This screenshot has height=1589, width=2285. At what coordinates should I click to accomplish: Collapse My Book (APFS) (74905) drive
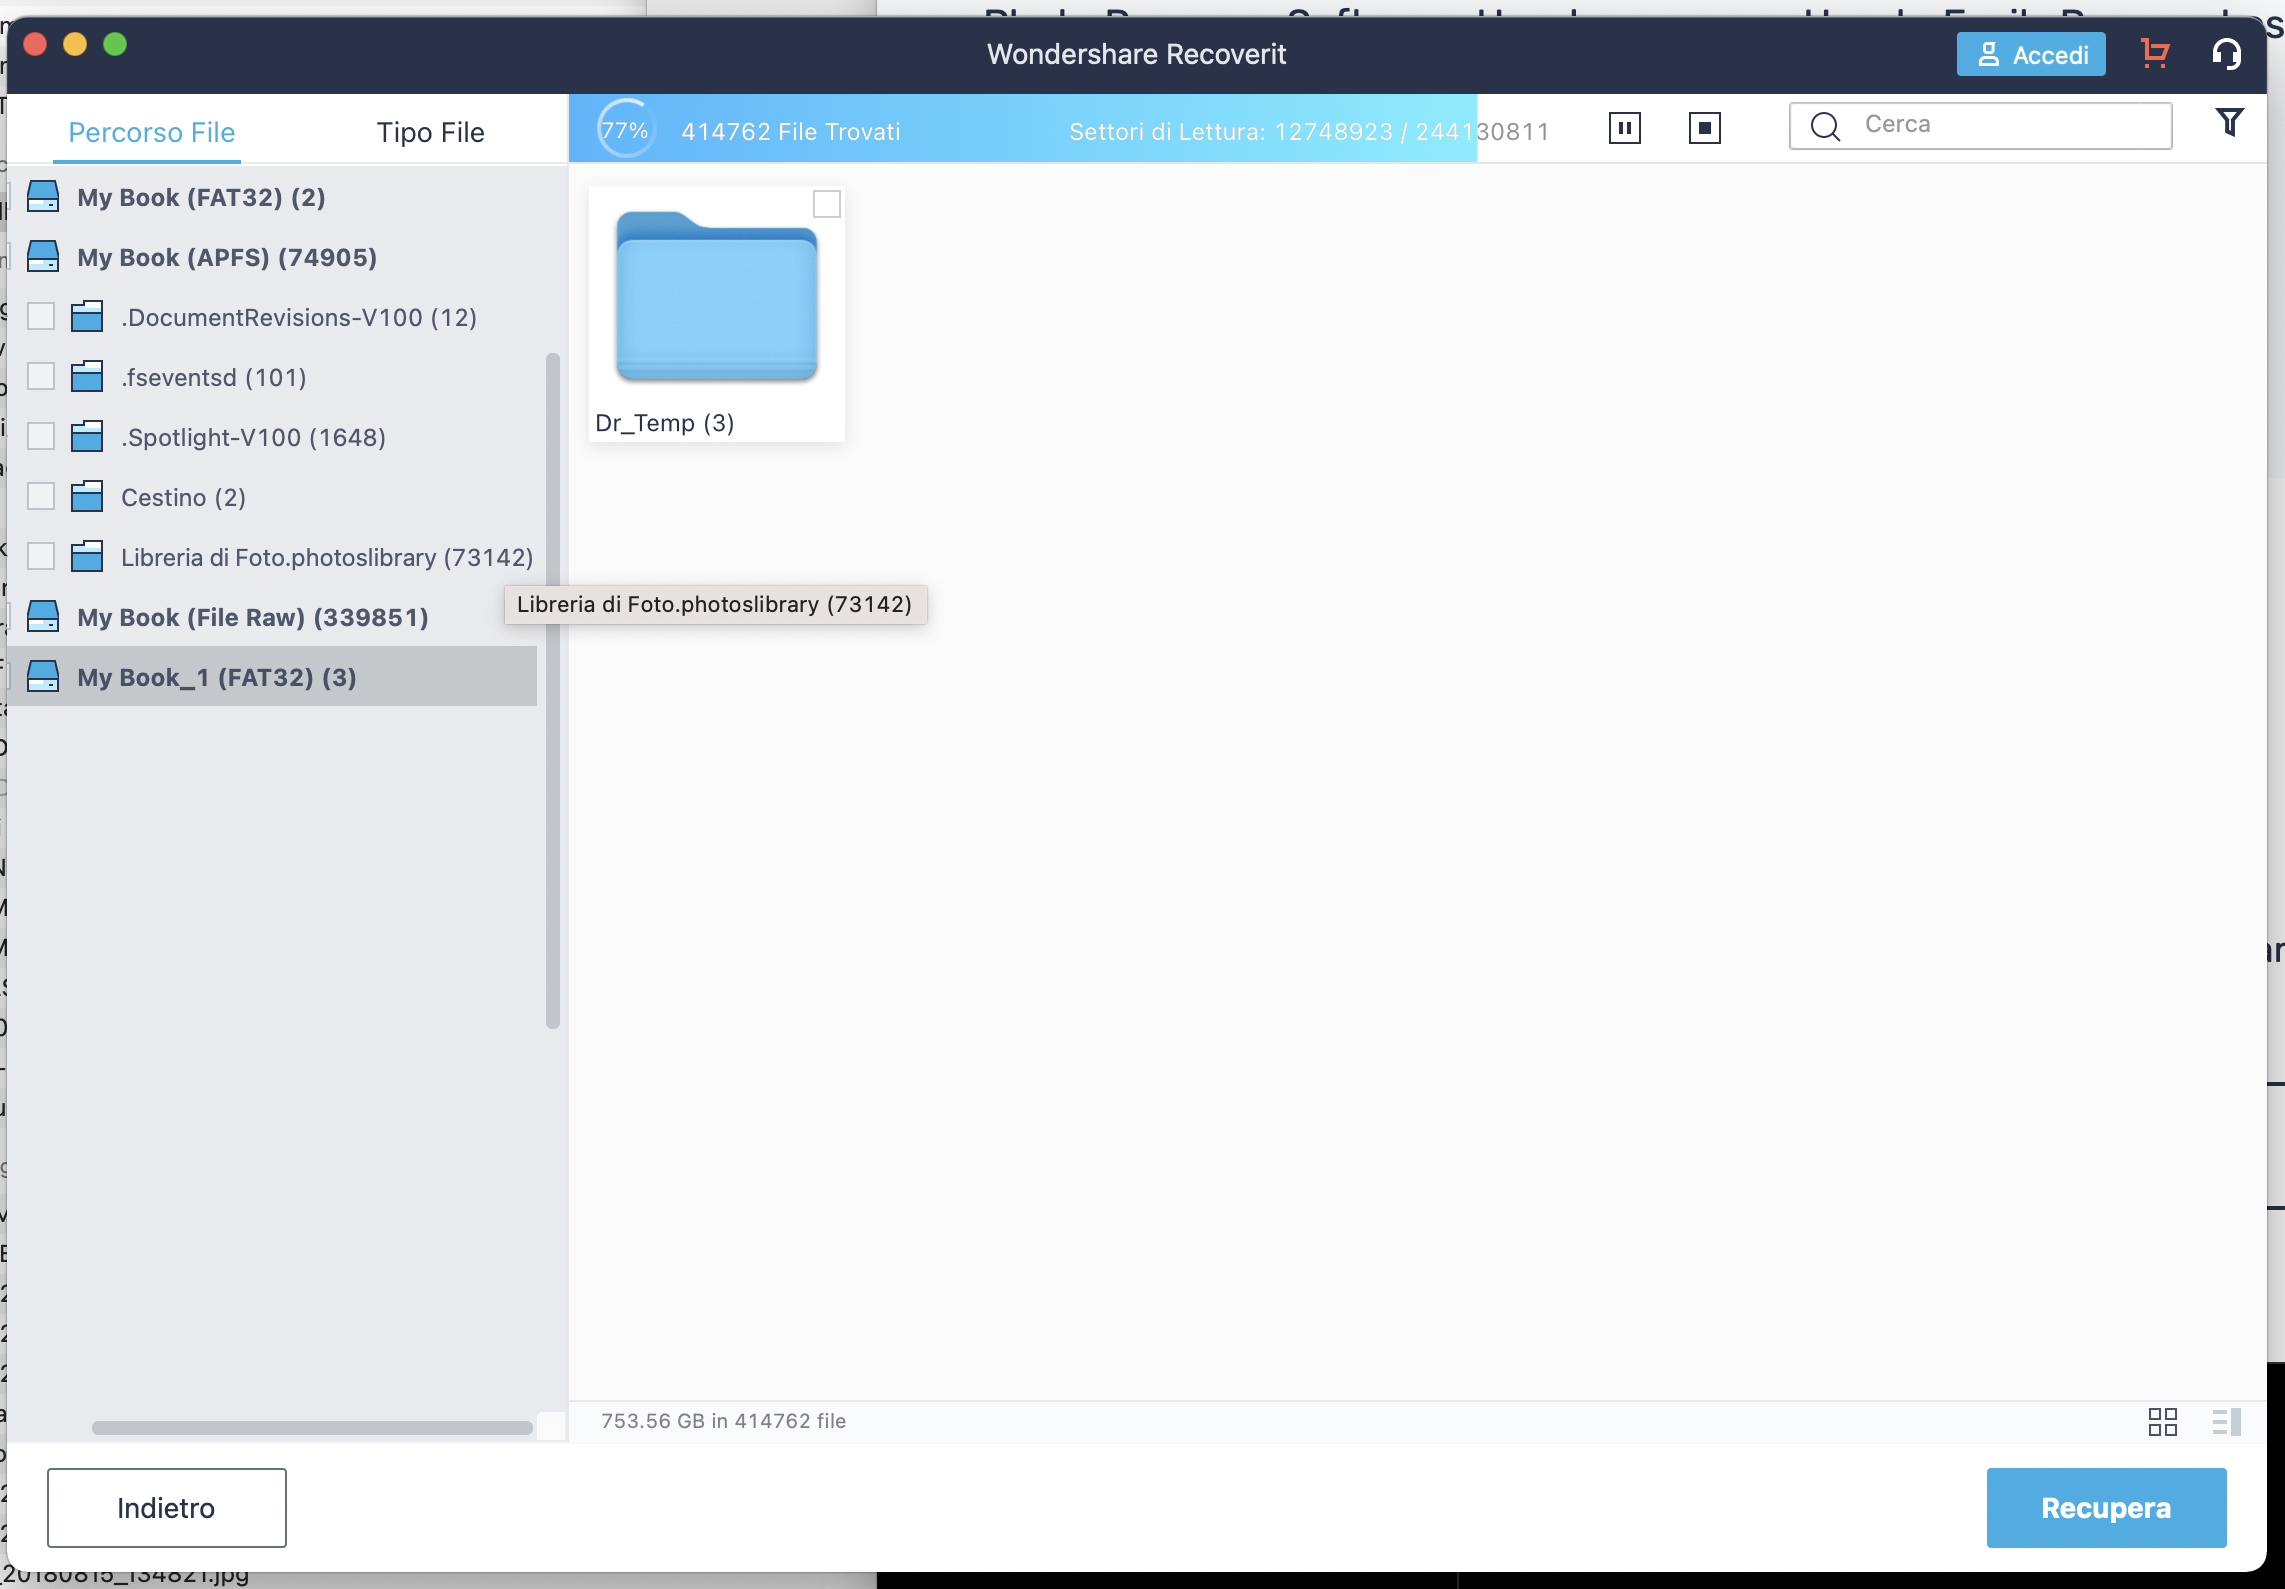pos(226,257)
